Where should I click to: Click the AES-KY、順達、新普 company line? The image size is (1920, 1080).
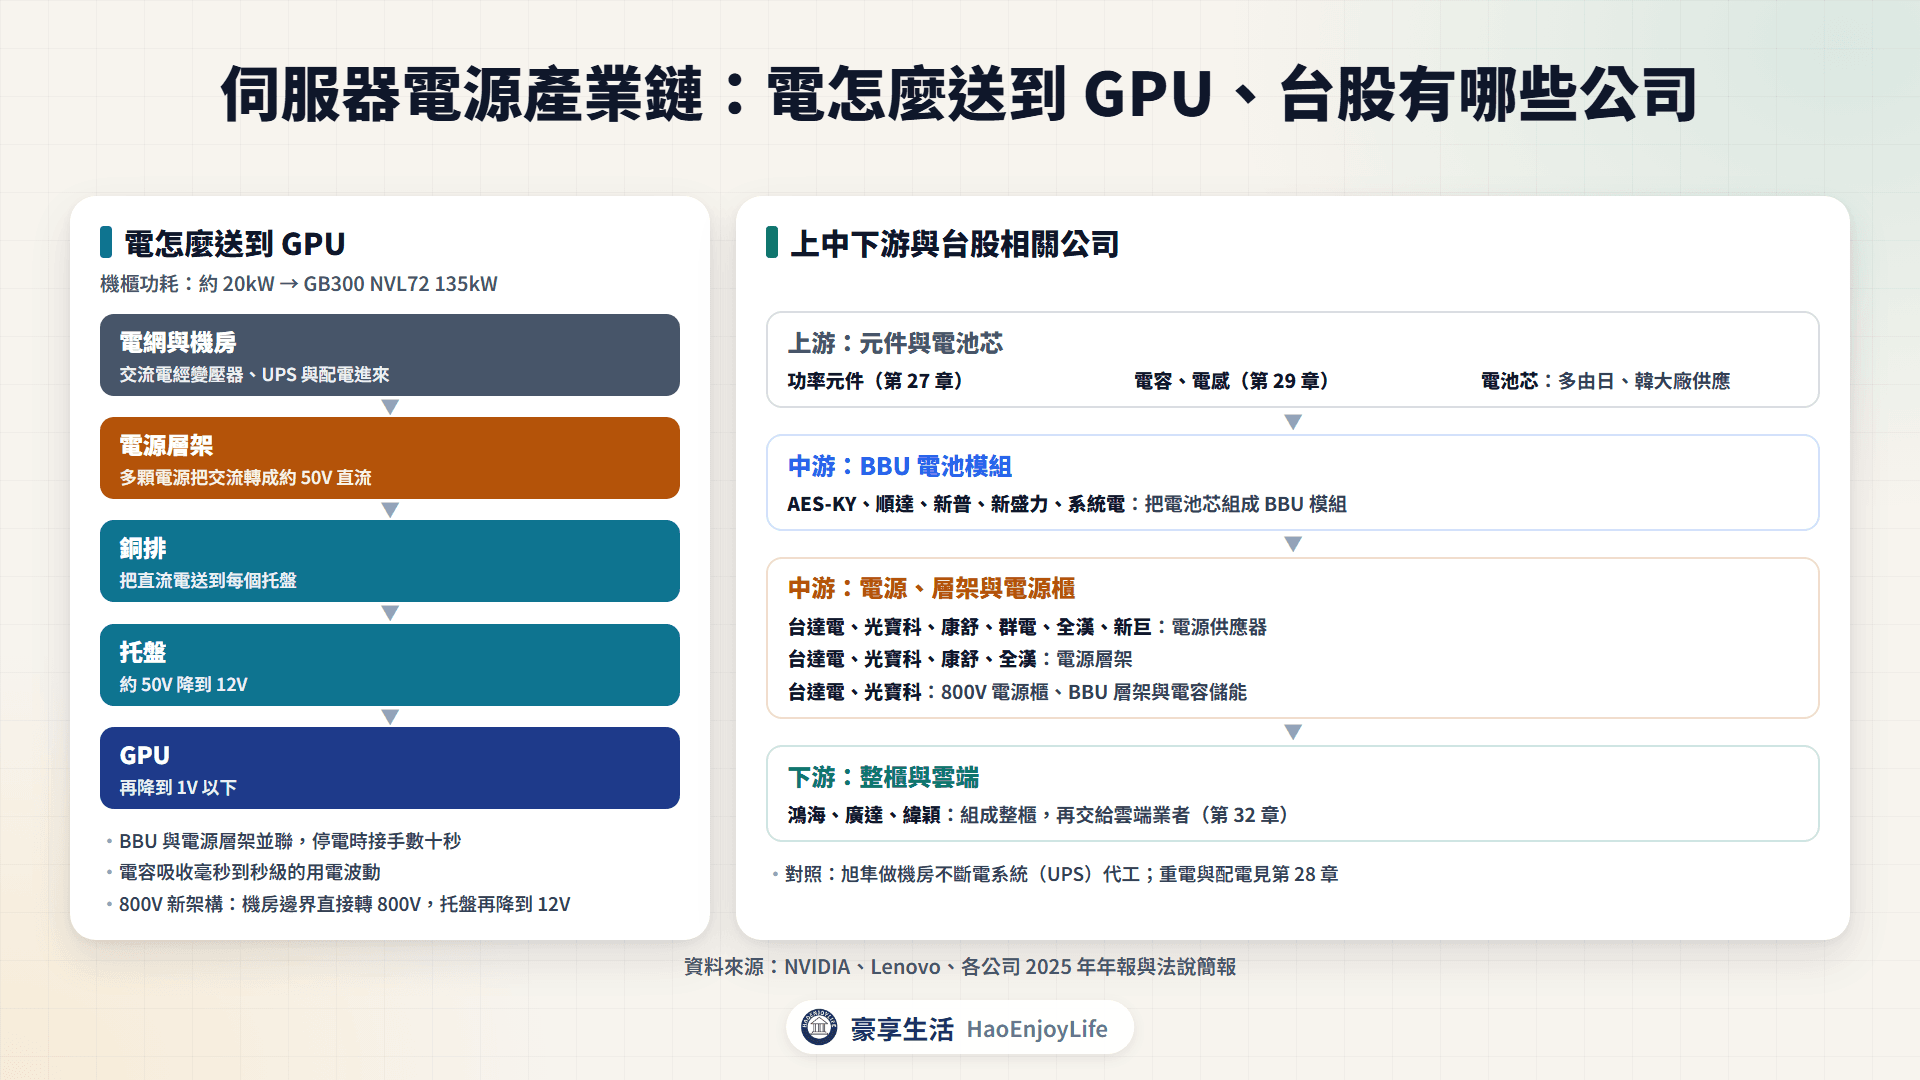1067,504
